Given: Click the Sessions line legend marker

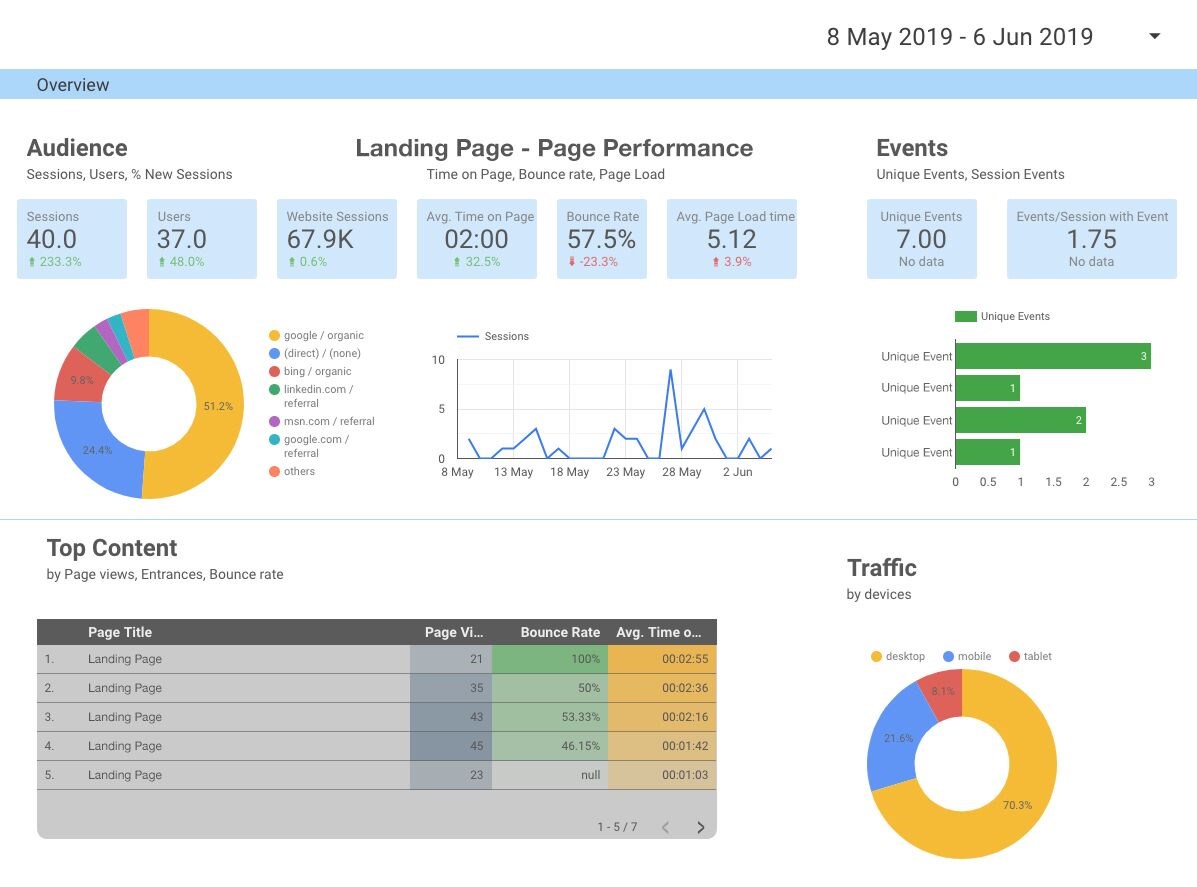Looking at the screenshot, I should [x=467, y=337].
